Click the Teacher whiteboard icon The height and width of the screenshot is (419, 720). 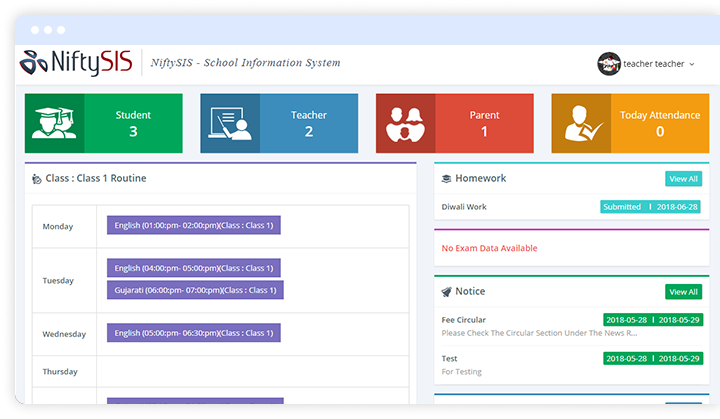[230, 123]
